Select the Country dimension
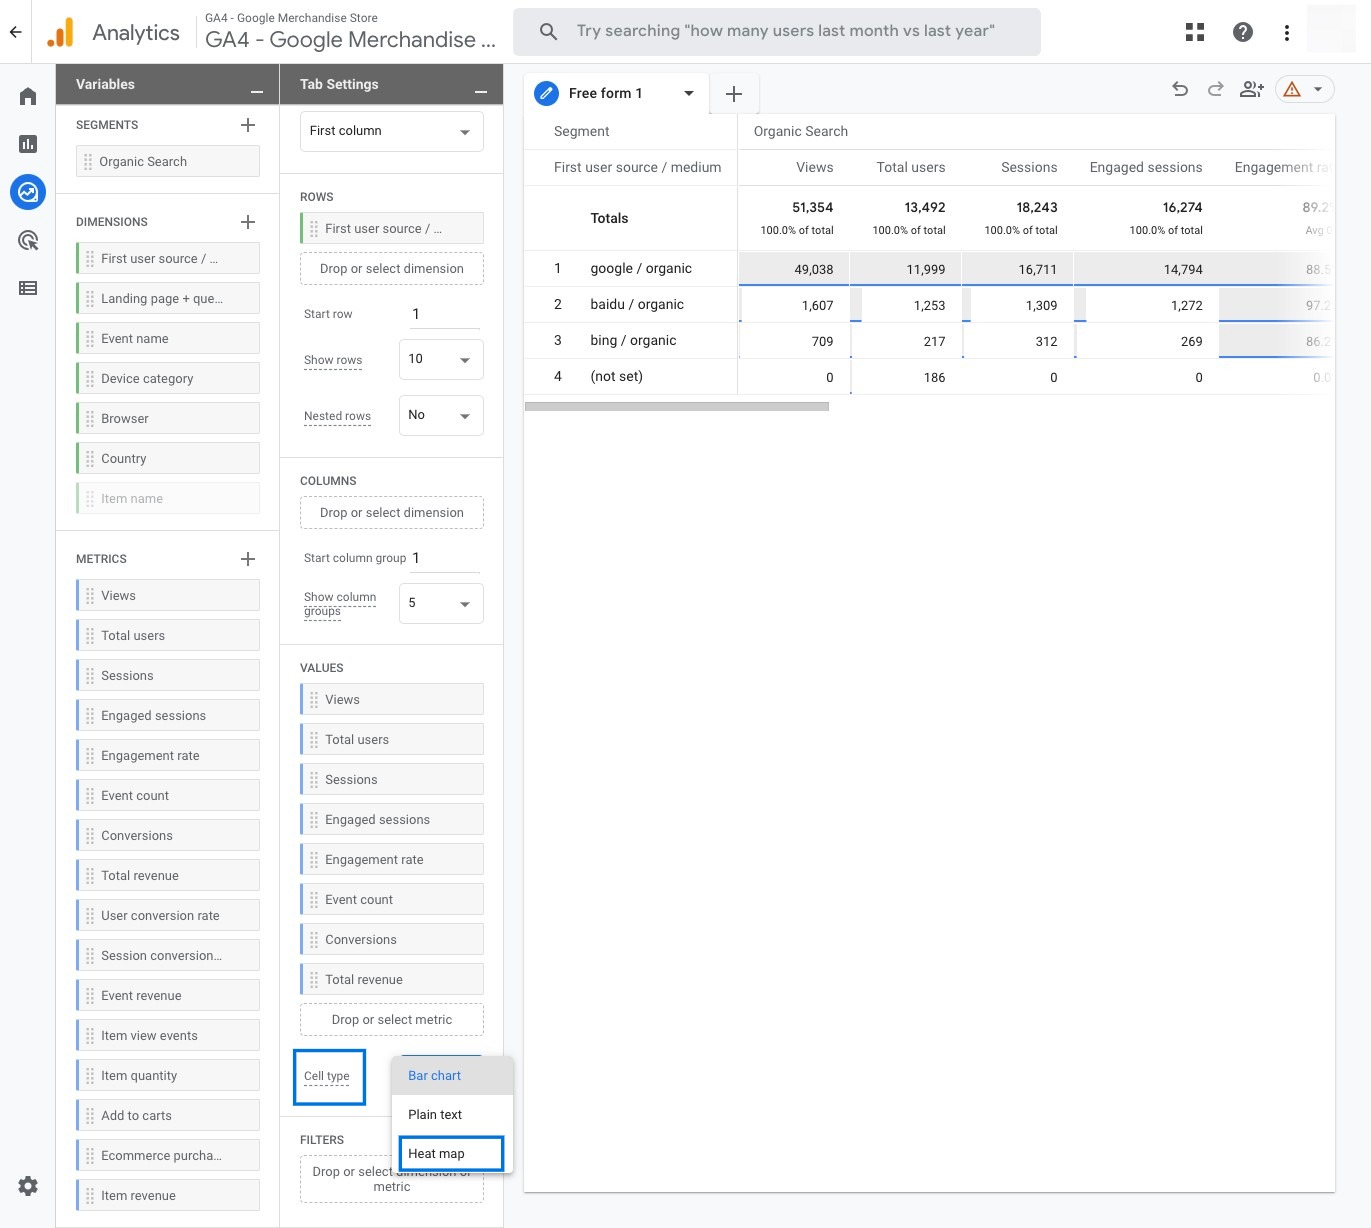 (168, 459)
